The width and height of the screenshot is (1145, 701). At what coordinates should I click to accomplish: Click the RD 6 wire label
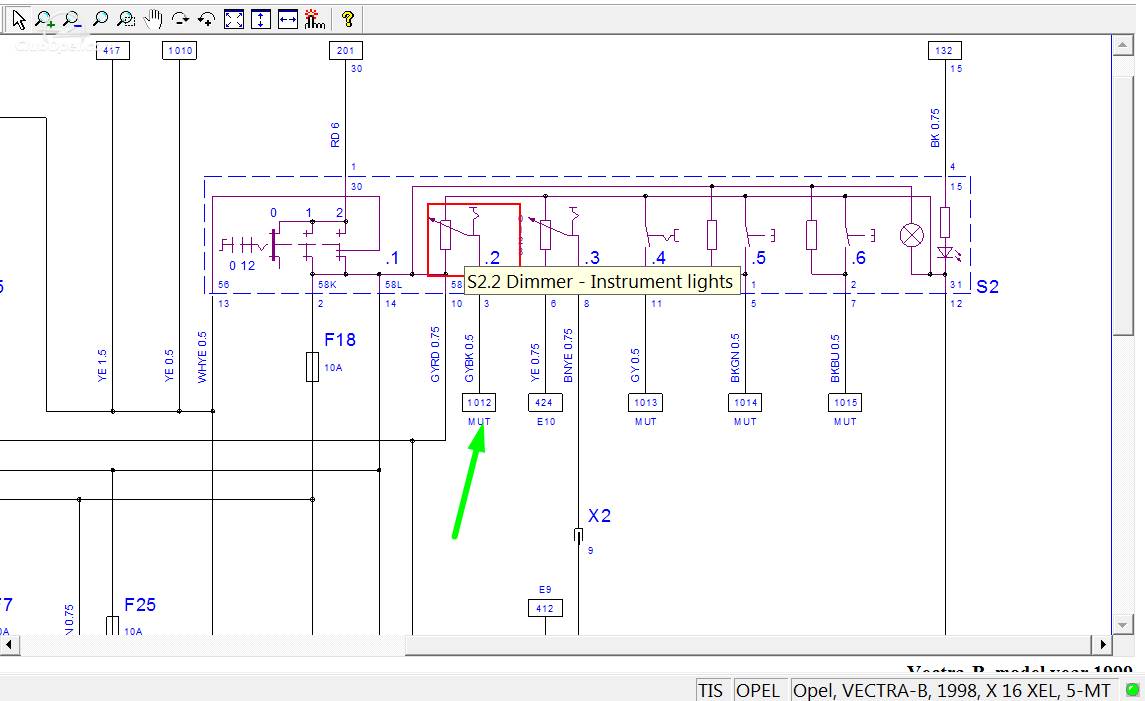tap(335, 135)
